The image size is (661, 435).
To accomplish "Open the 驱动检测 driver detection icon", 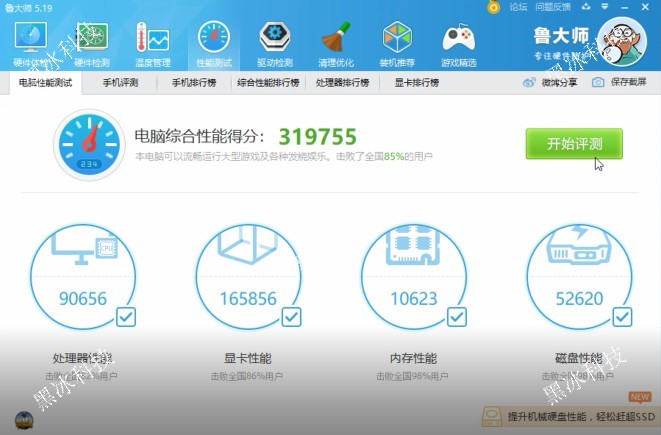I will click(x=275, y=42).
